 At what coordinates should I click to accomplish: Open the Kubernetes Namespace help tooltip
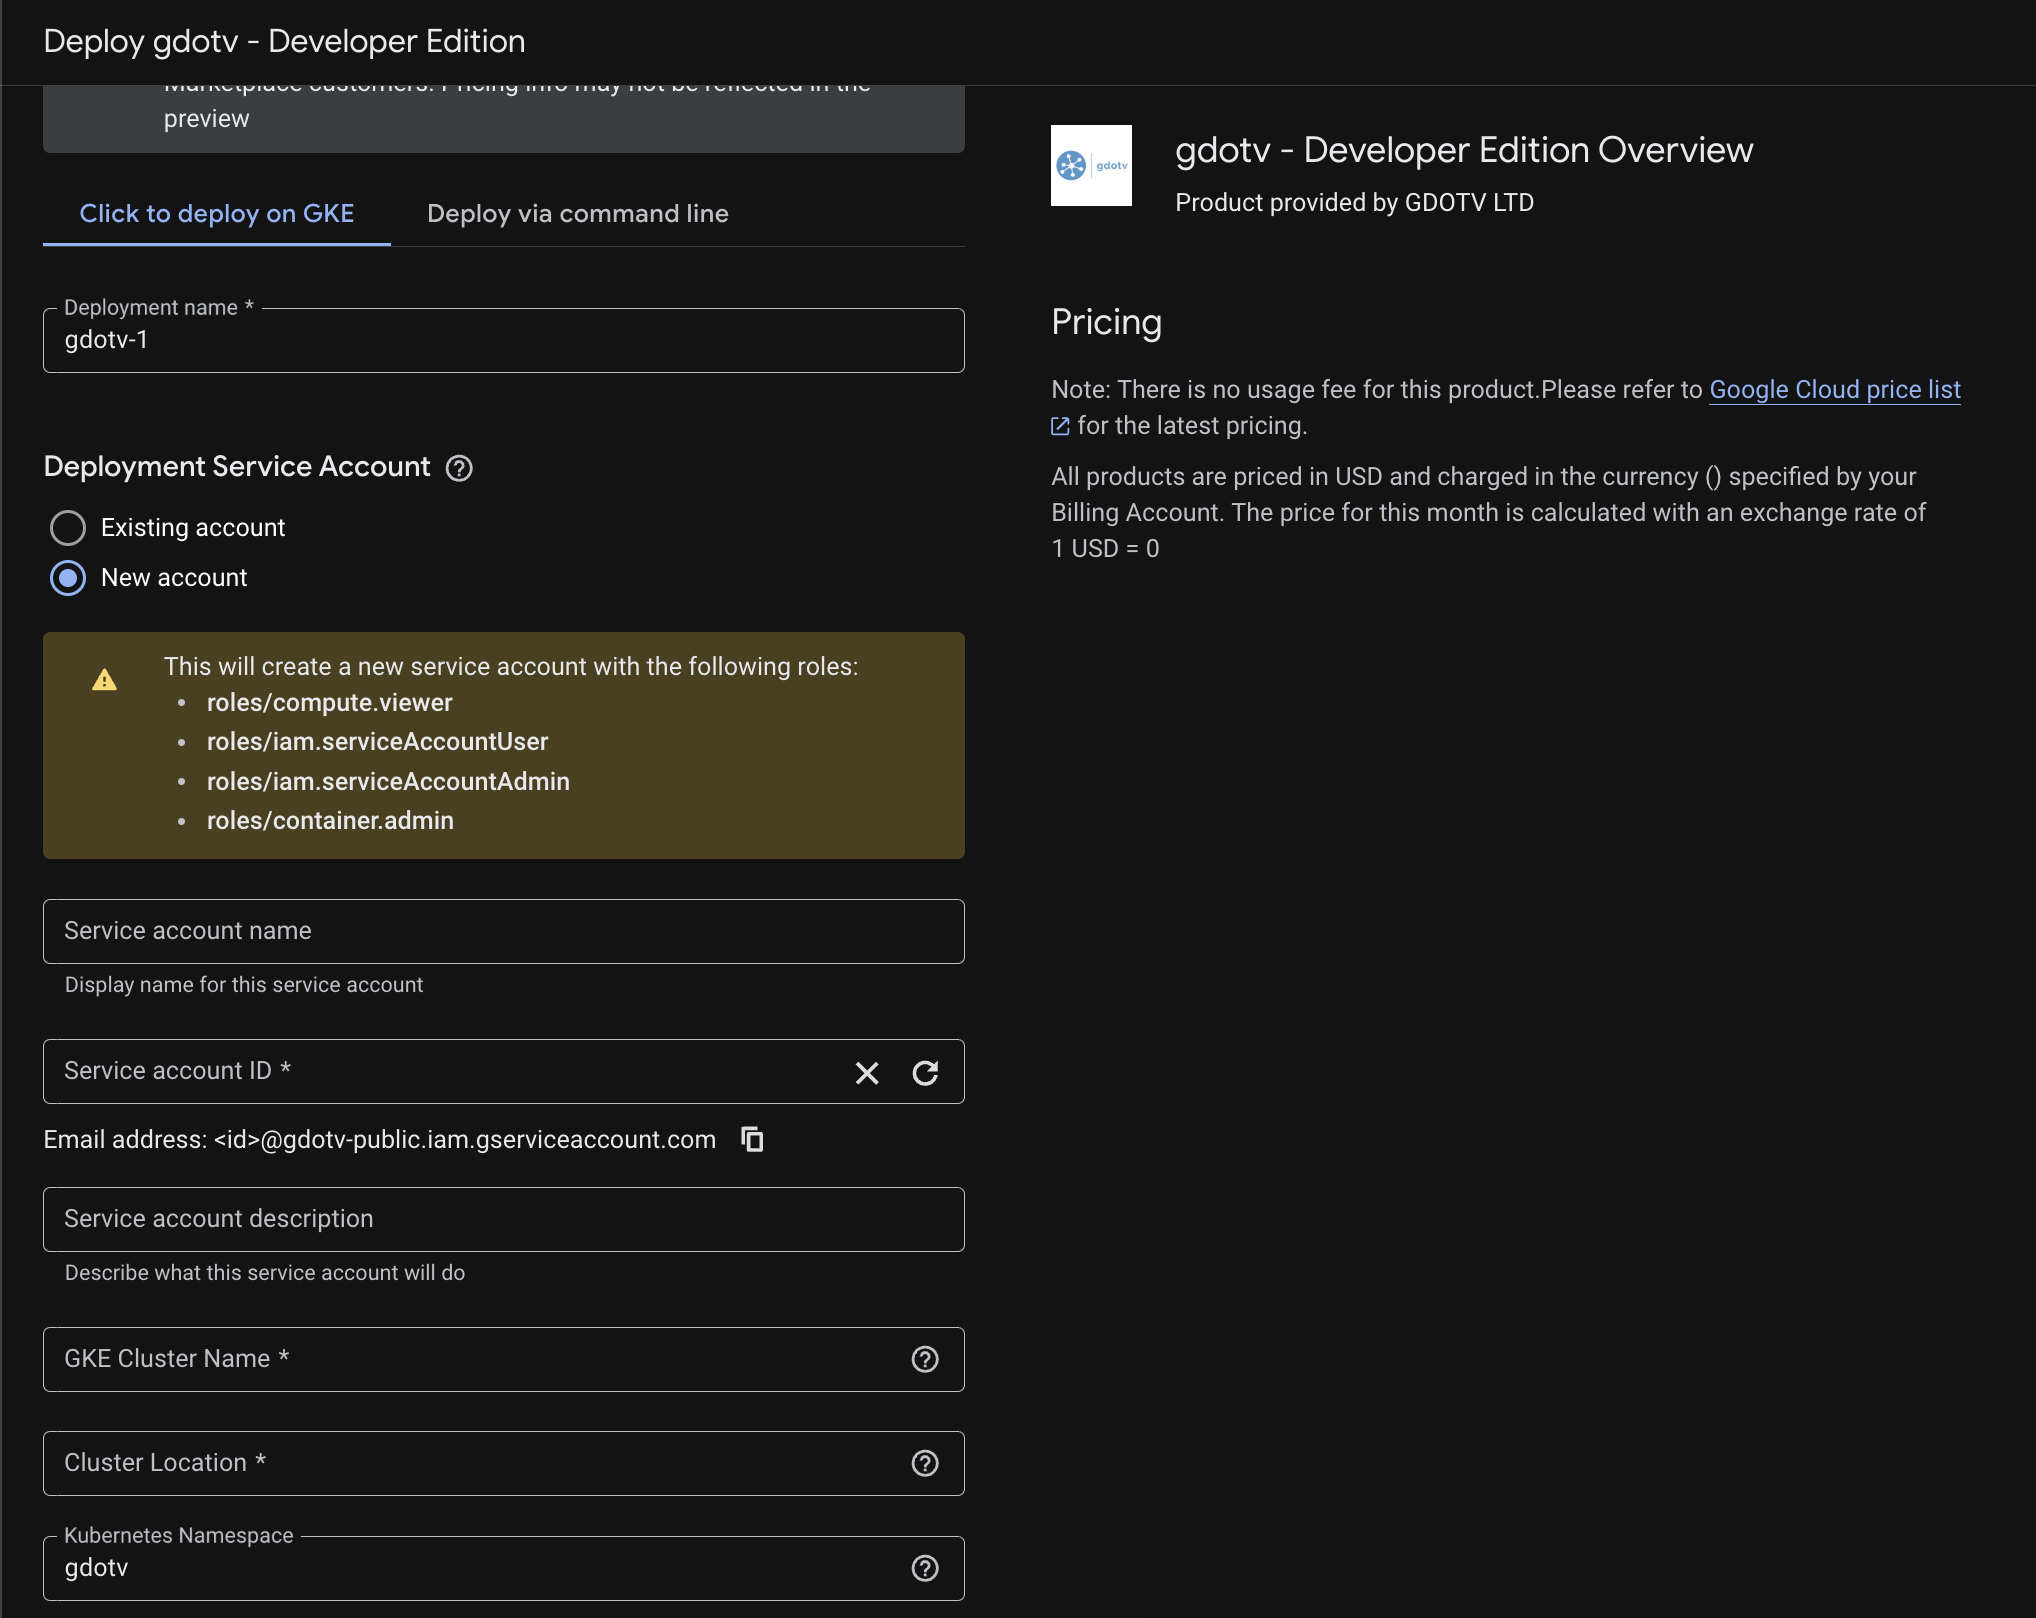pos(924,1567)
